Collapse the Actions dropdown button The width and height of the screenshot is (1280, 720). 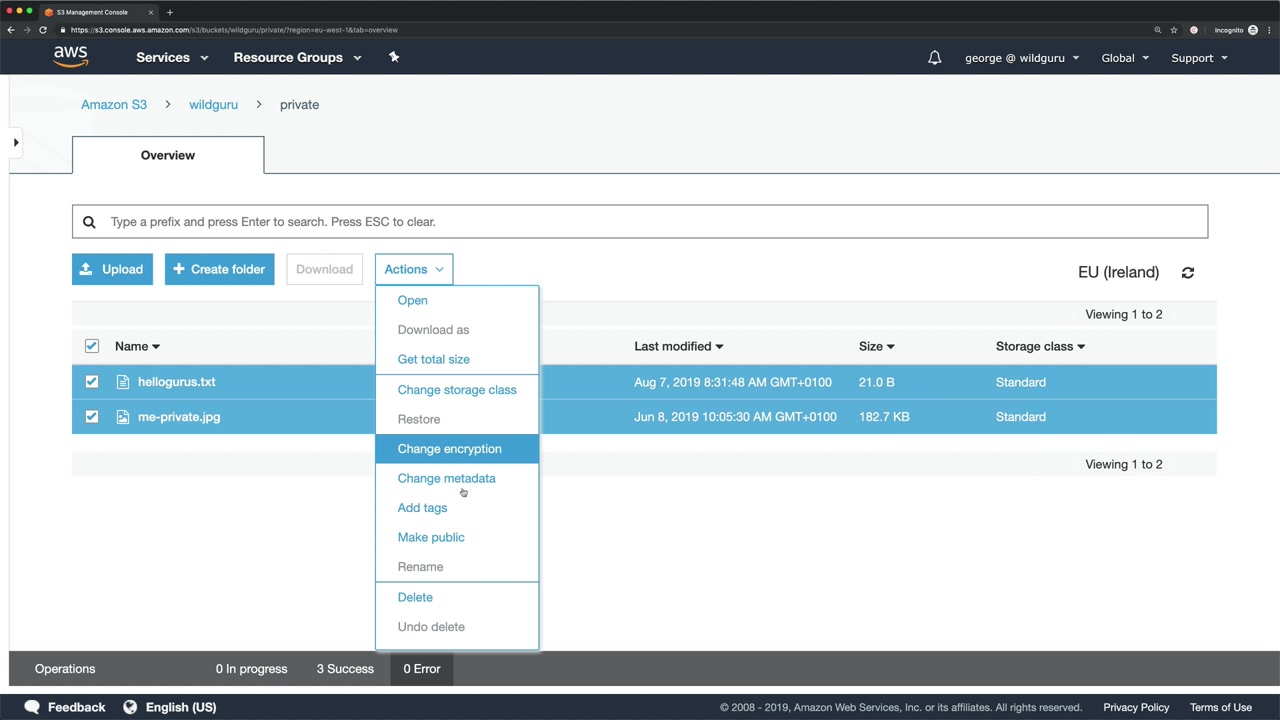tap(414, 269)
